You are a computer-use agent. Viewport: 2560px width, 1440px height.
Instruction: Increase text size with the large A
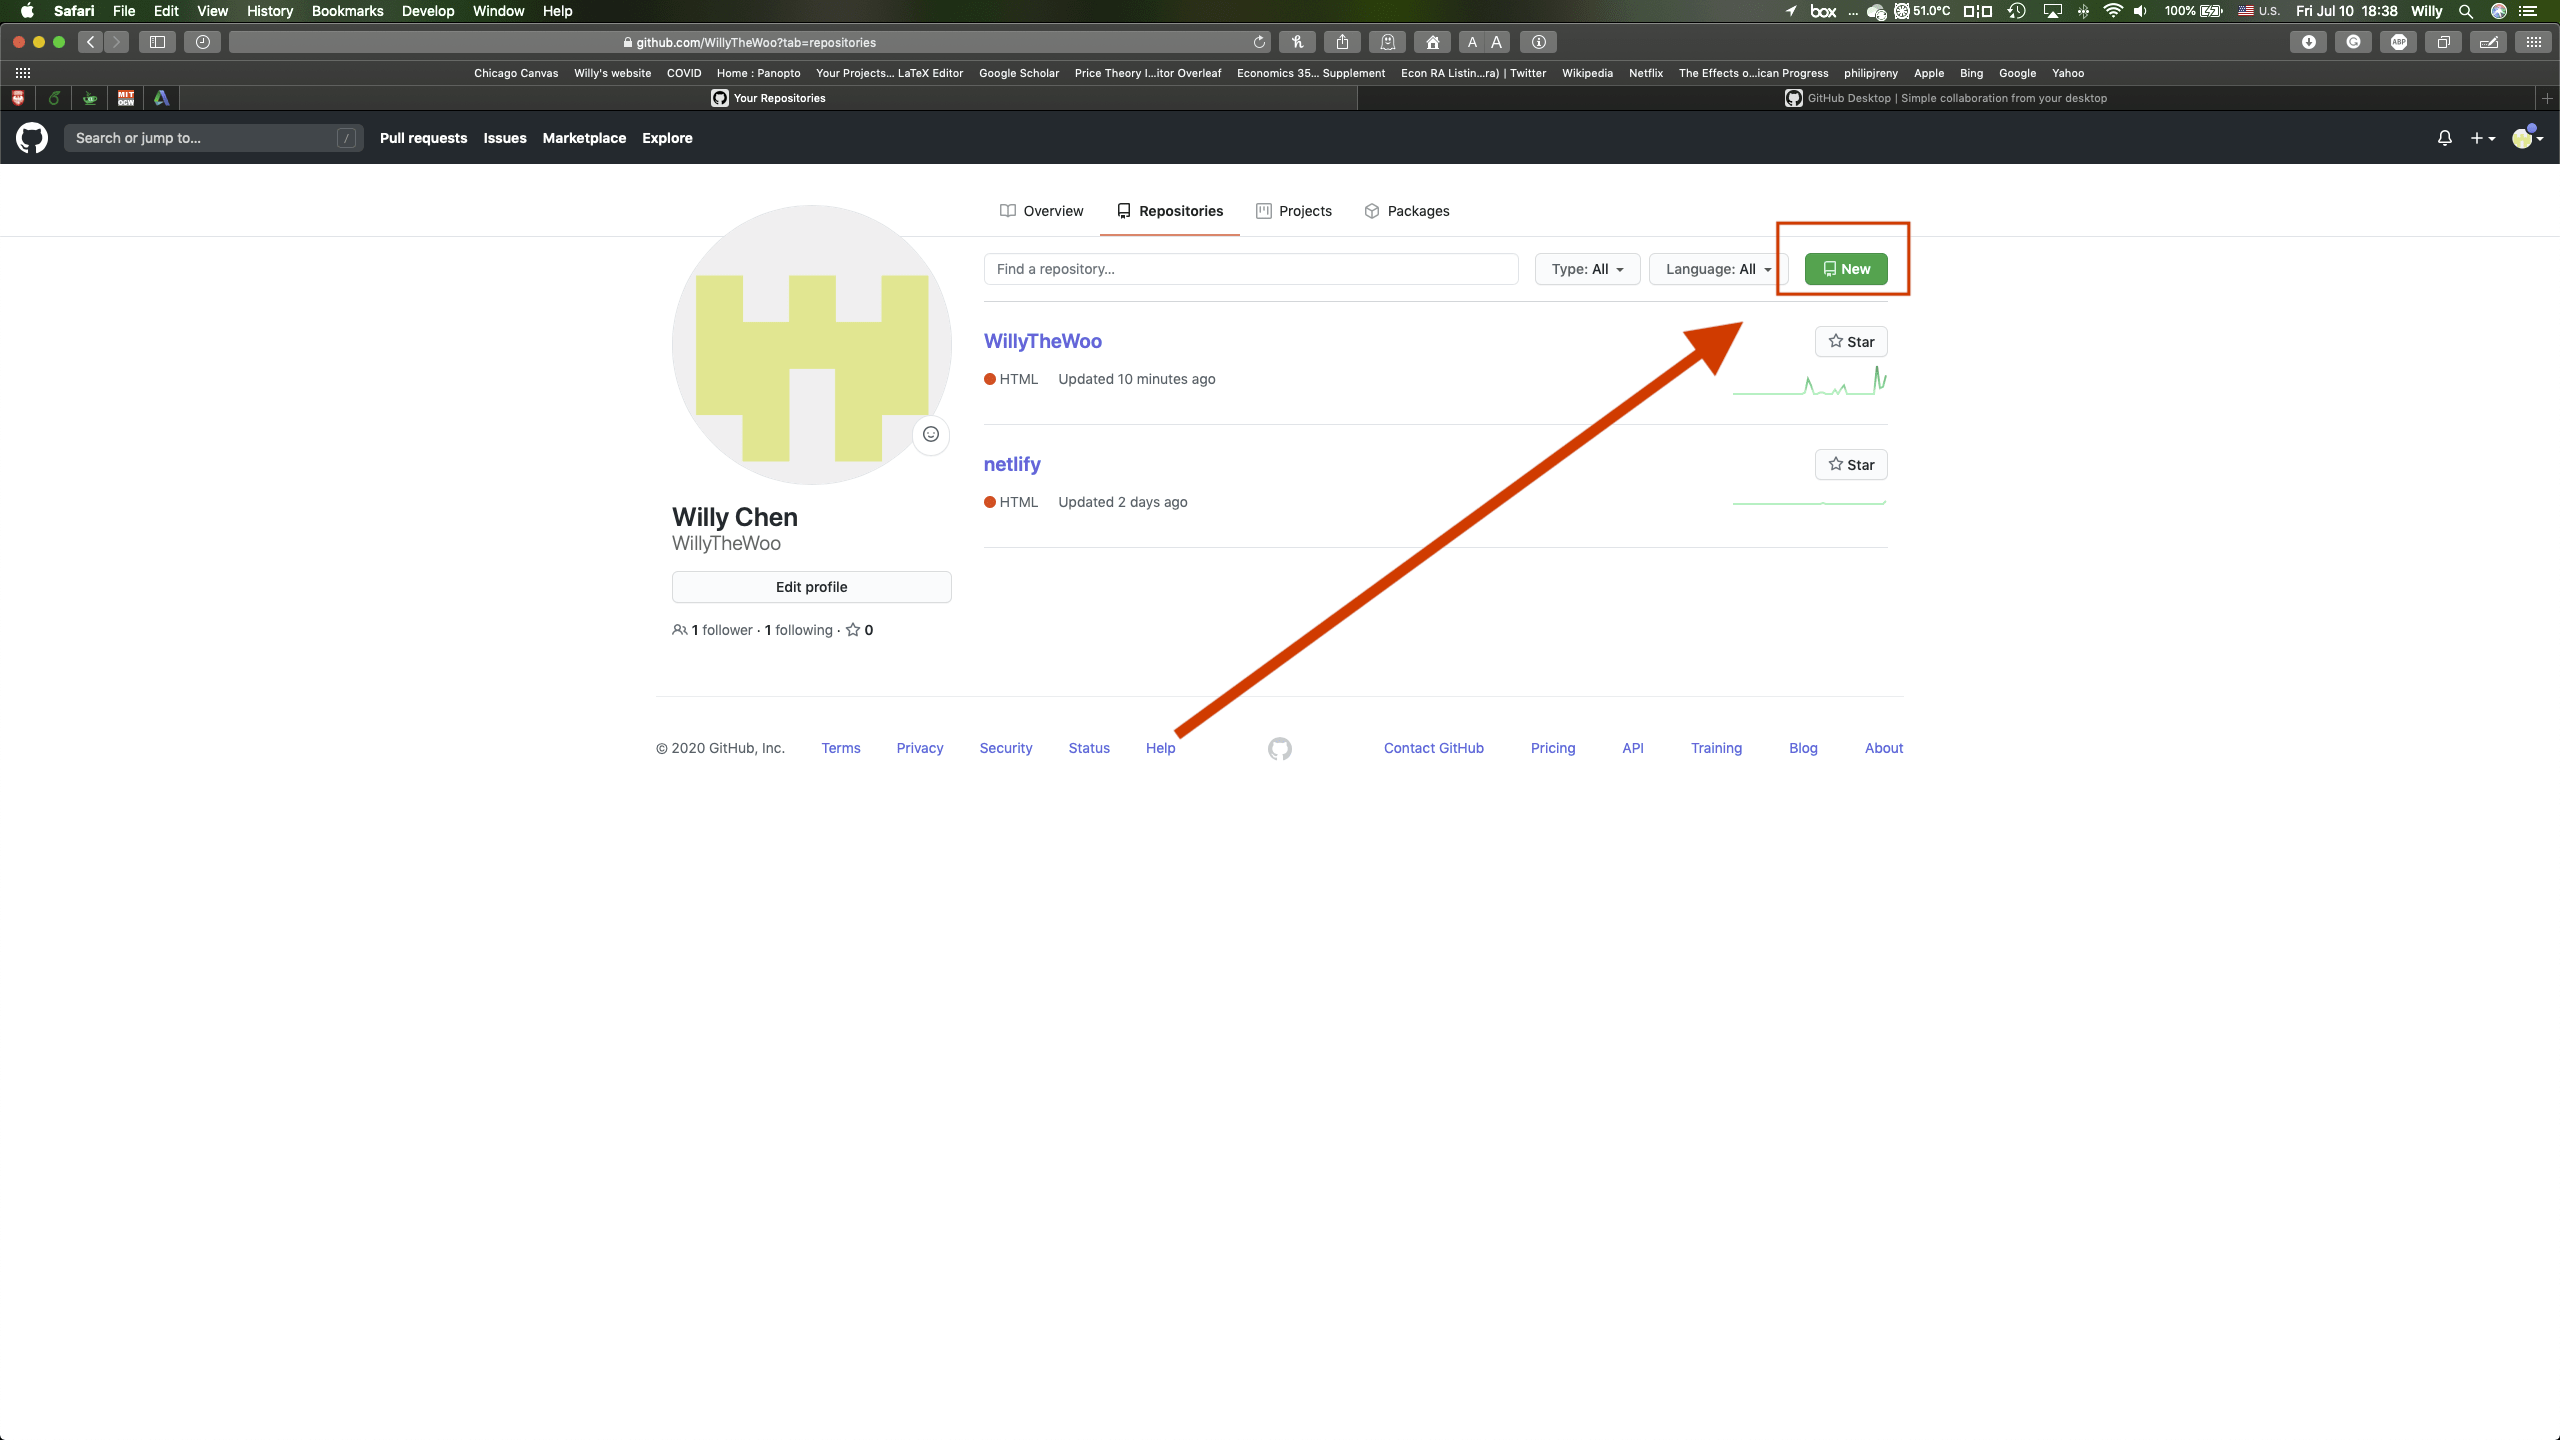point(1497,42)
